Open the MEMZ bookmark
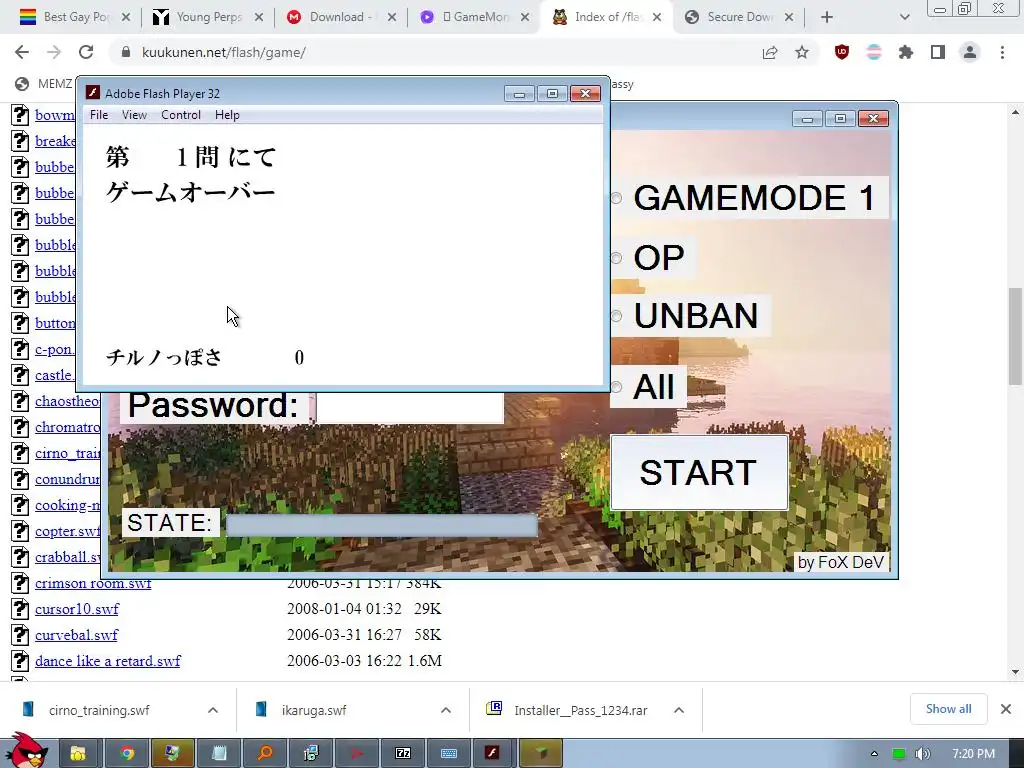Viewport: 1024px width, 768px height. 44,84
